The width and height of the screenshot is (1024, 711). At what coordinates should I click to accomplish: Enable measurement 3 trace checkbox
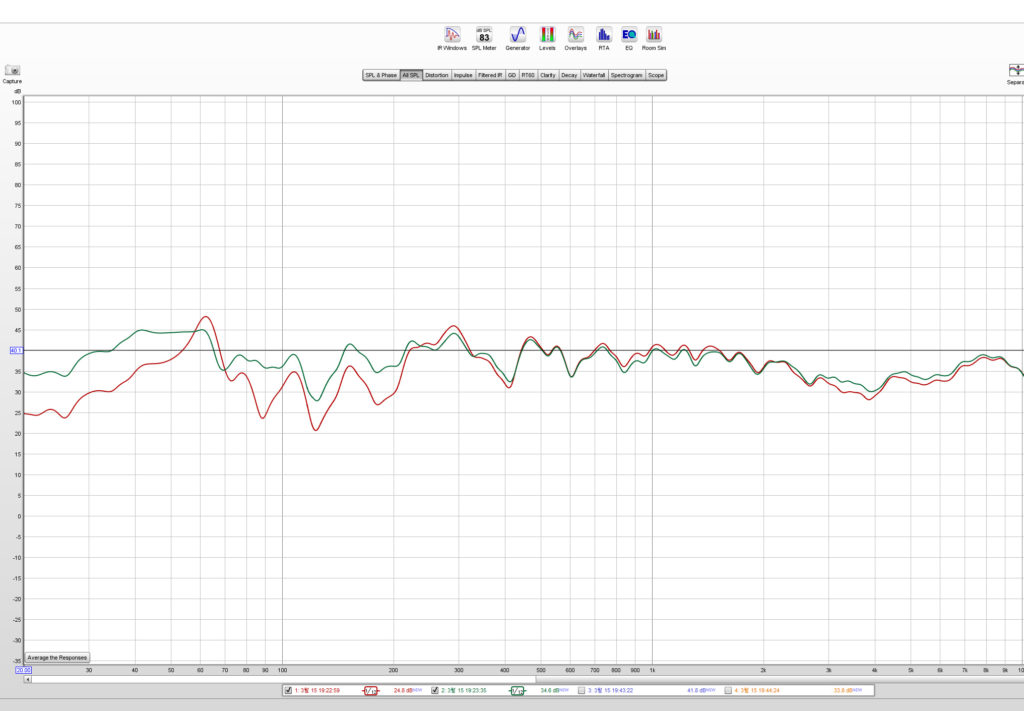coord(581,690)
